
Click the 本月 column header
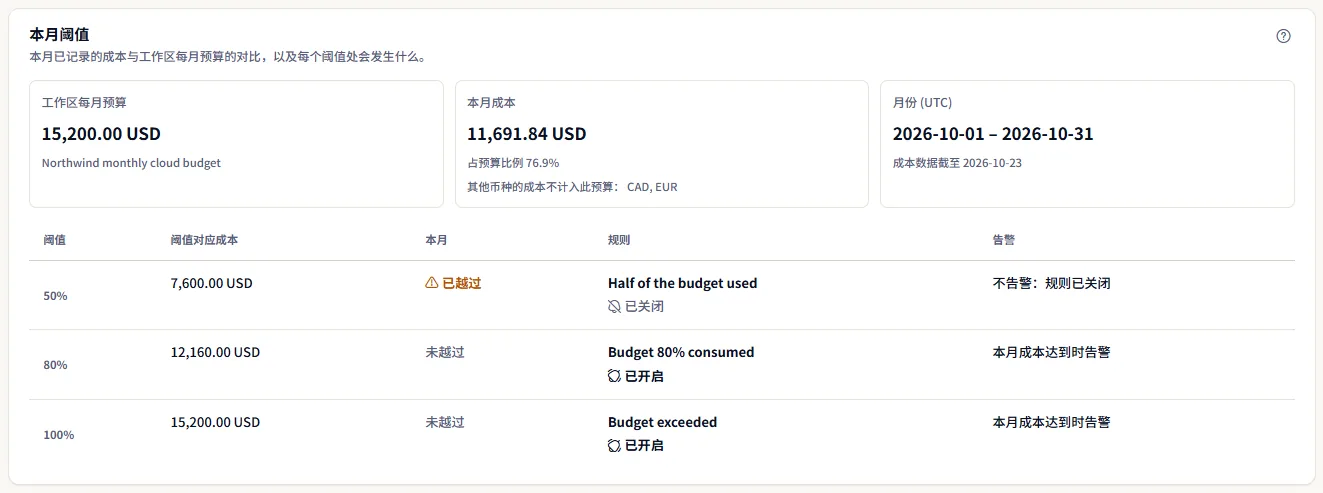pyautogui.click(x=437, y=240)
